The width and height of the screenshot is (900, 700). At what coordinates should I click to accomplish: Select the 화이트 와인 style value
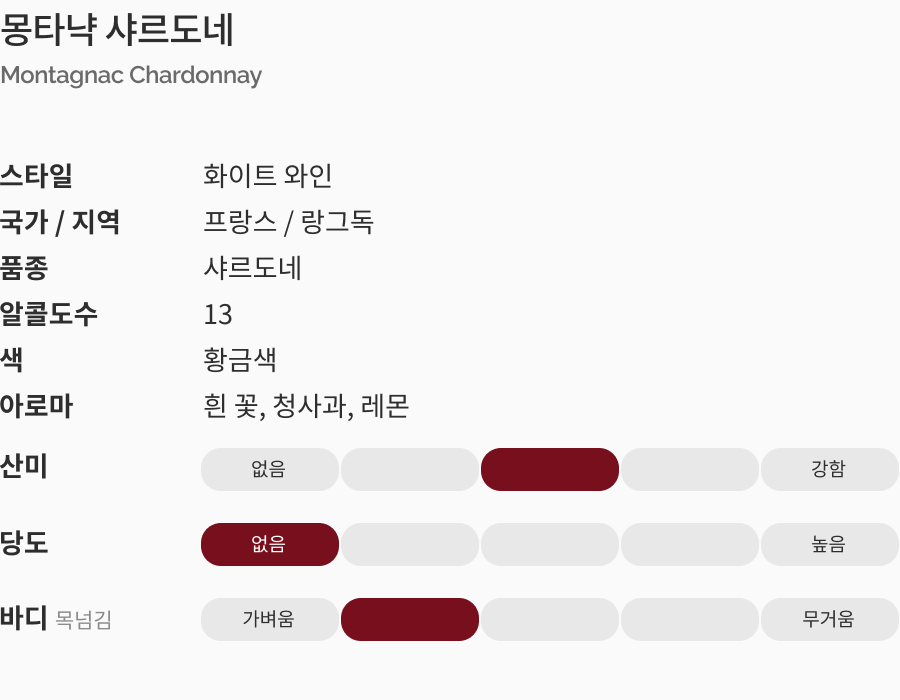tap(268, 176)
